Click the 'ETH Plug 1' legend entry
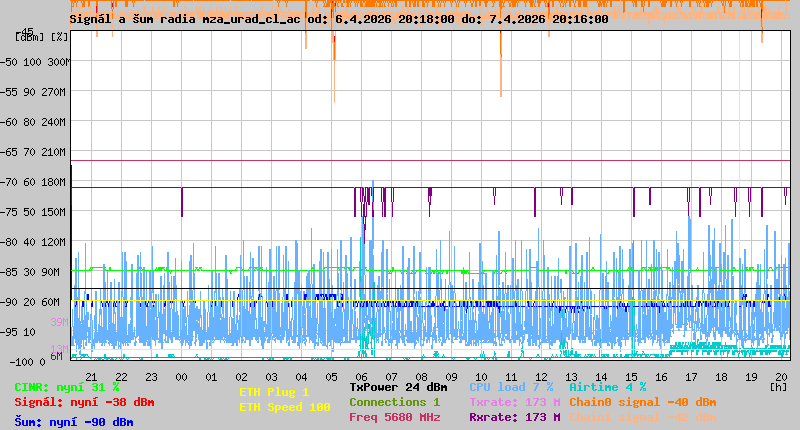 (274, 392)
